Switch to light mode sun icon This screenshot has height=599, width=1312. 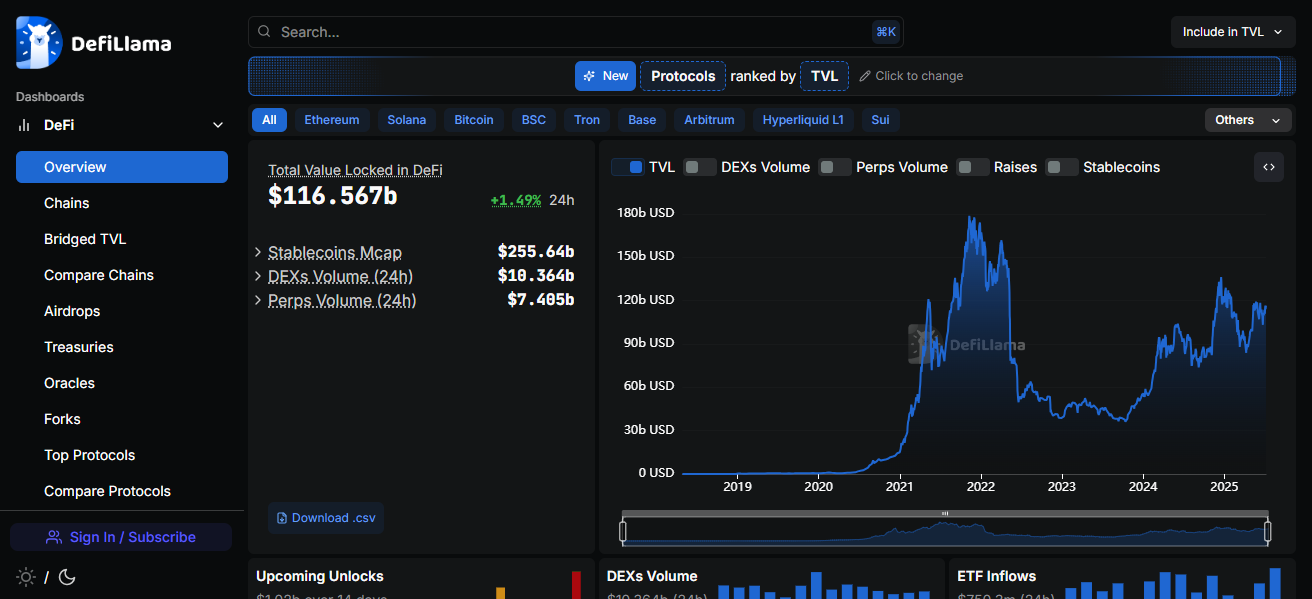(26, 577)
